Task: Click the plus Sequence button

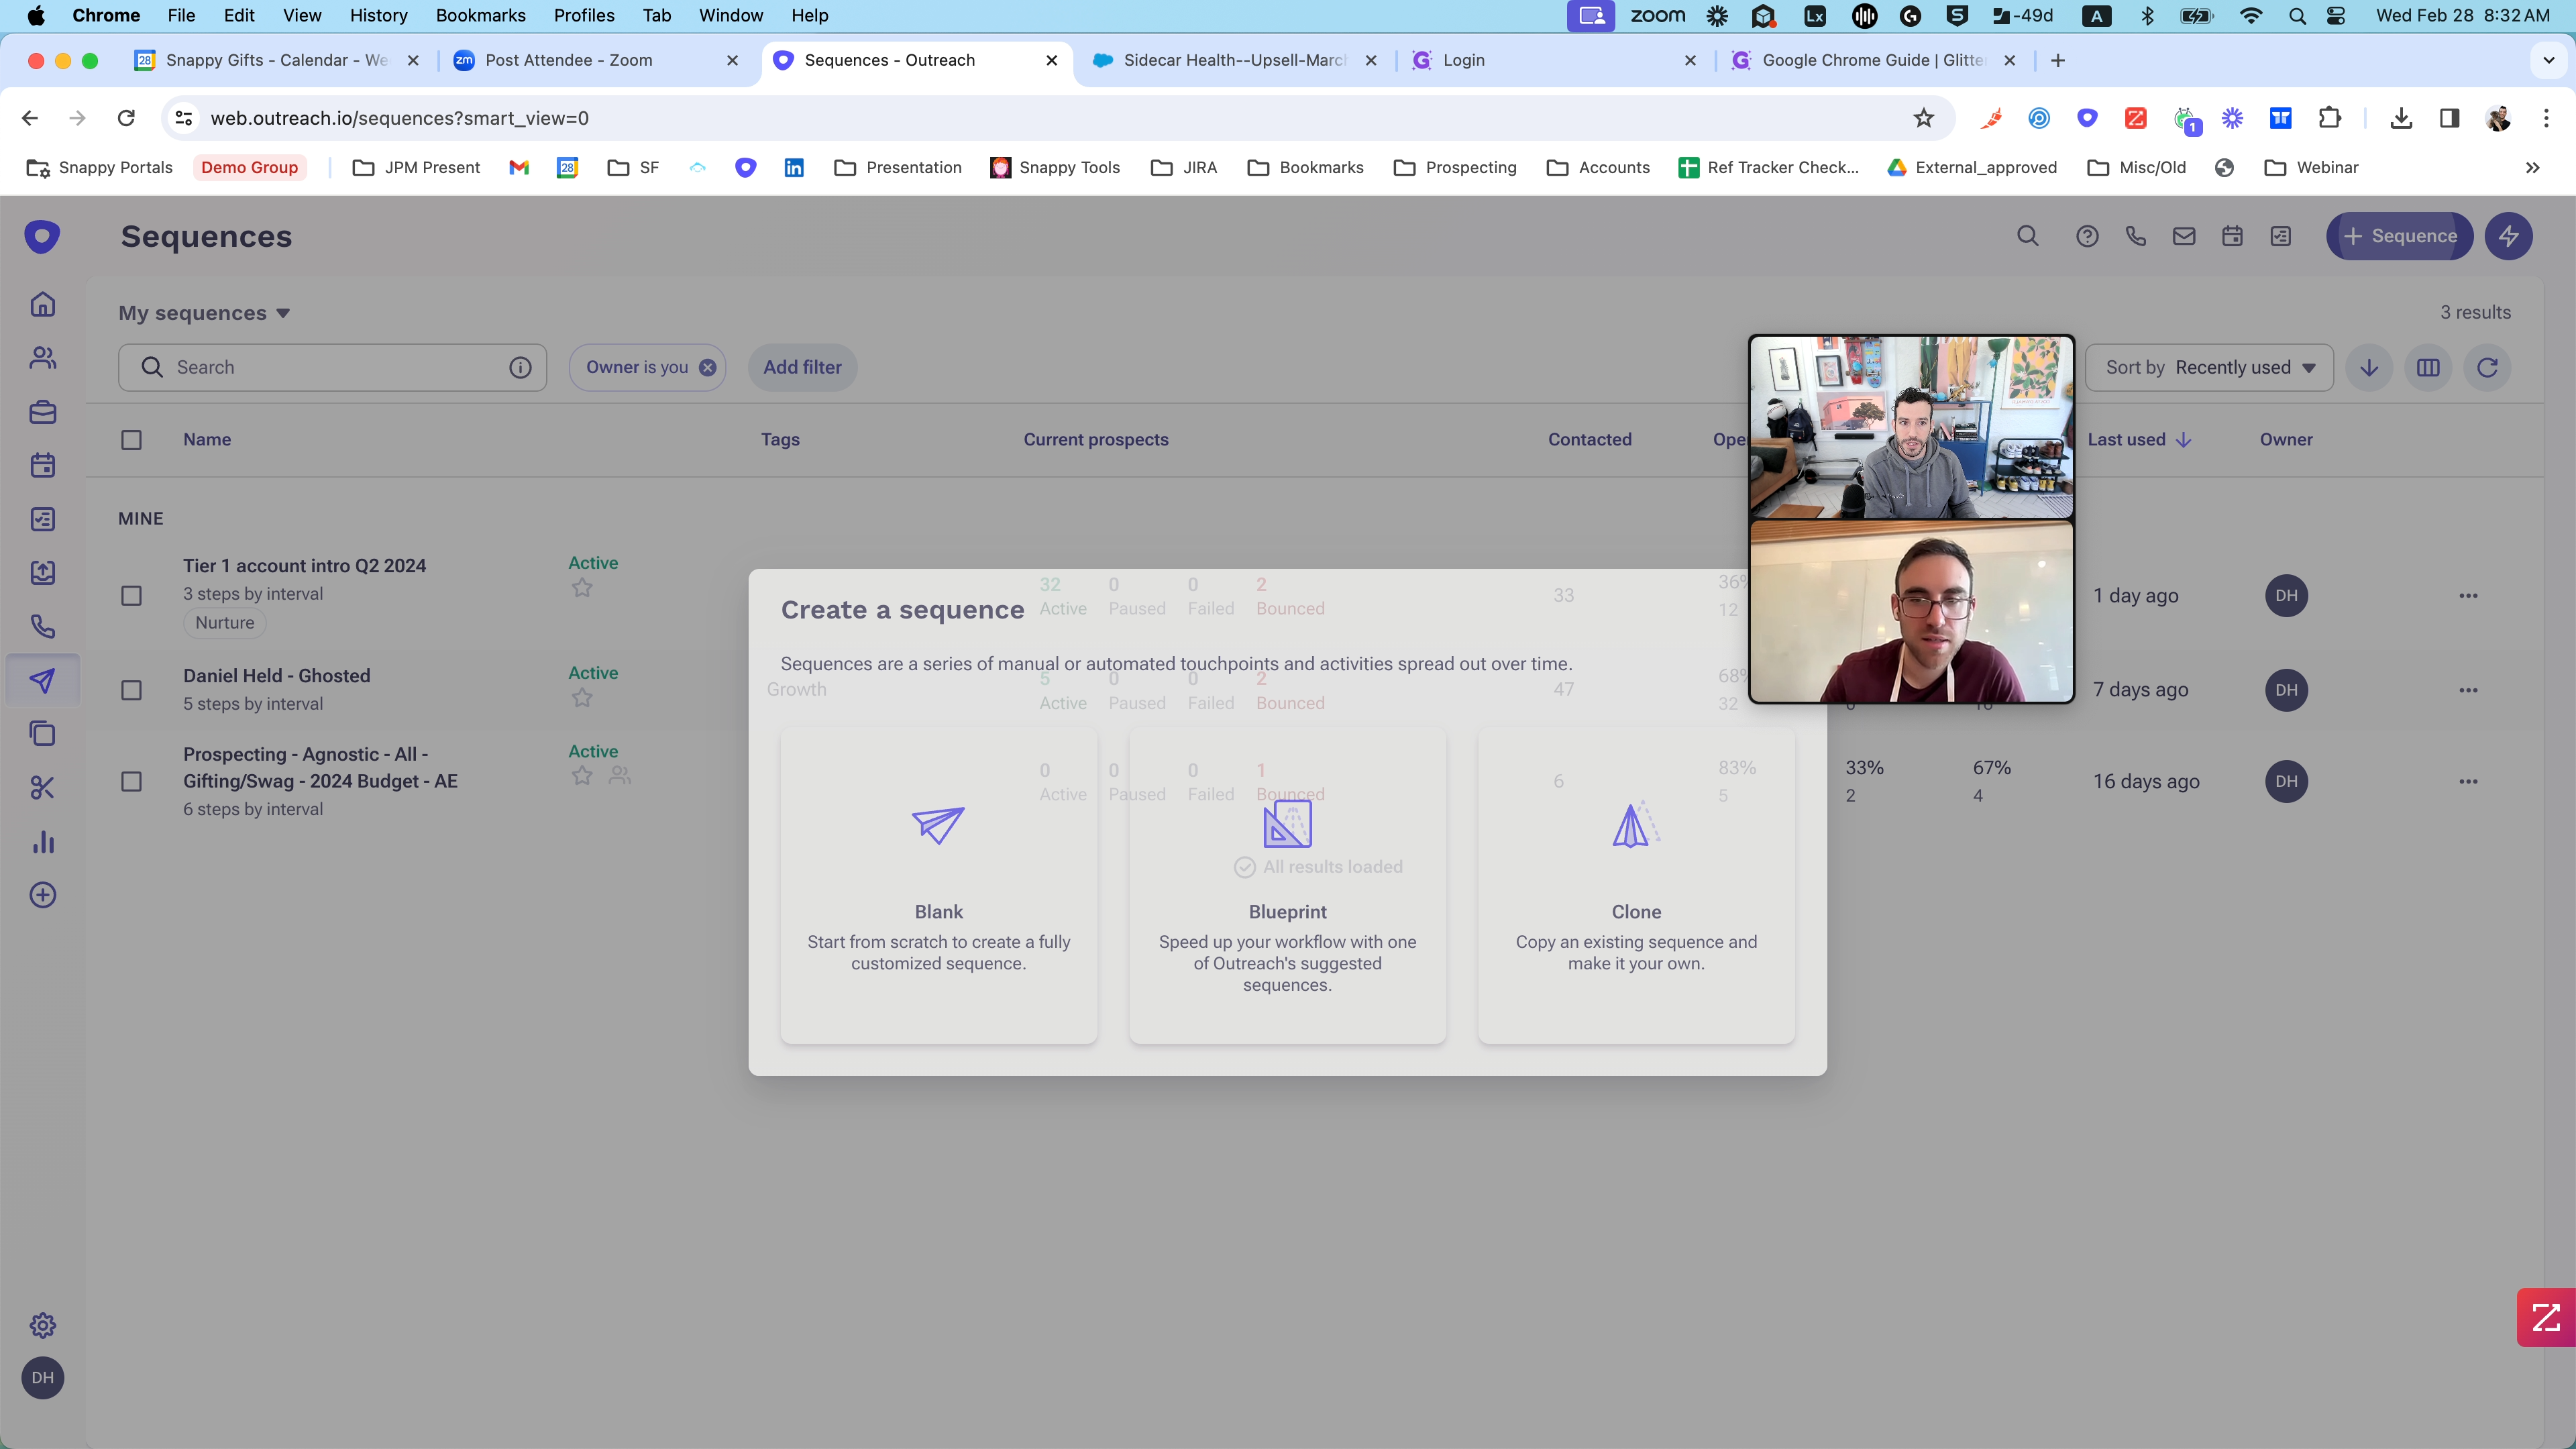Action: click(x=2399, y=236)
